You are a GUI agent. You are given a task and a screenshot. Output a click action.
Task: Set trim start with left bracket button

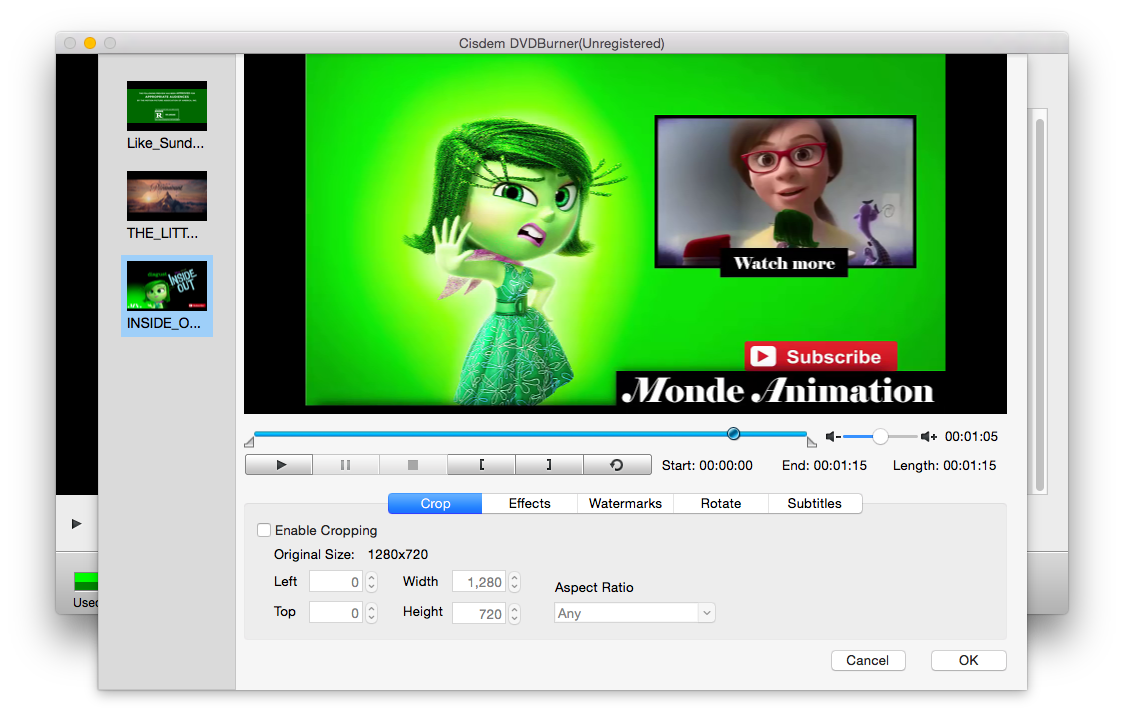tap(481, 465)
